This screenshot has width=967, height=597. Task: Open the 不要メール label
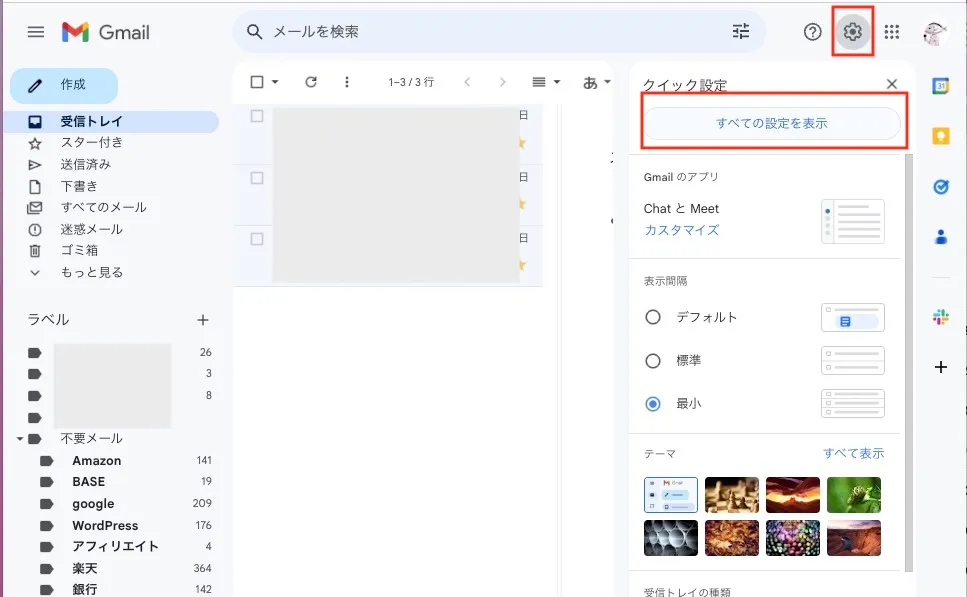tap(91, 438)
